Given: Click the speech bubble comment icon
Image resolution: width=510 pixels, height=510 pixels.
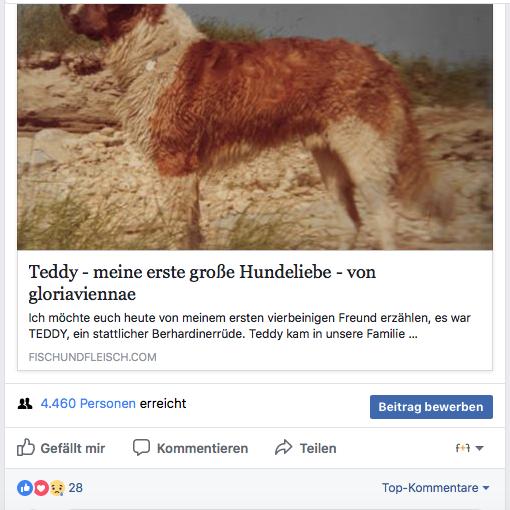Looking at the screenshot, I should coord(141,447).
